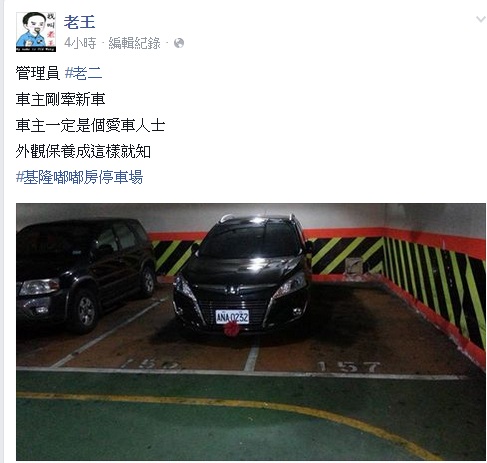Click the text line 車主一定是個愛車人士
The height and width of the screenshot is (463, 487).
(90, 125)
